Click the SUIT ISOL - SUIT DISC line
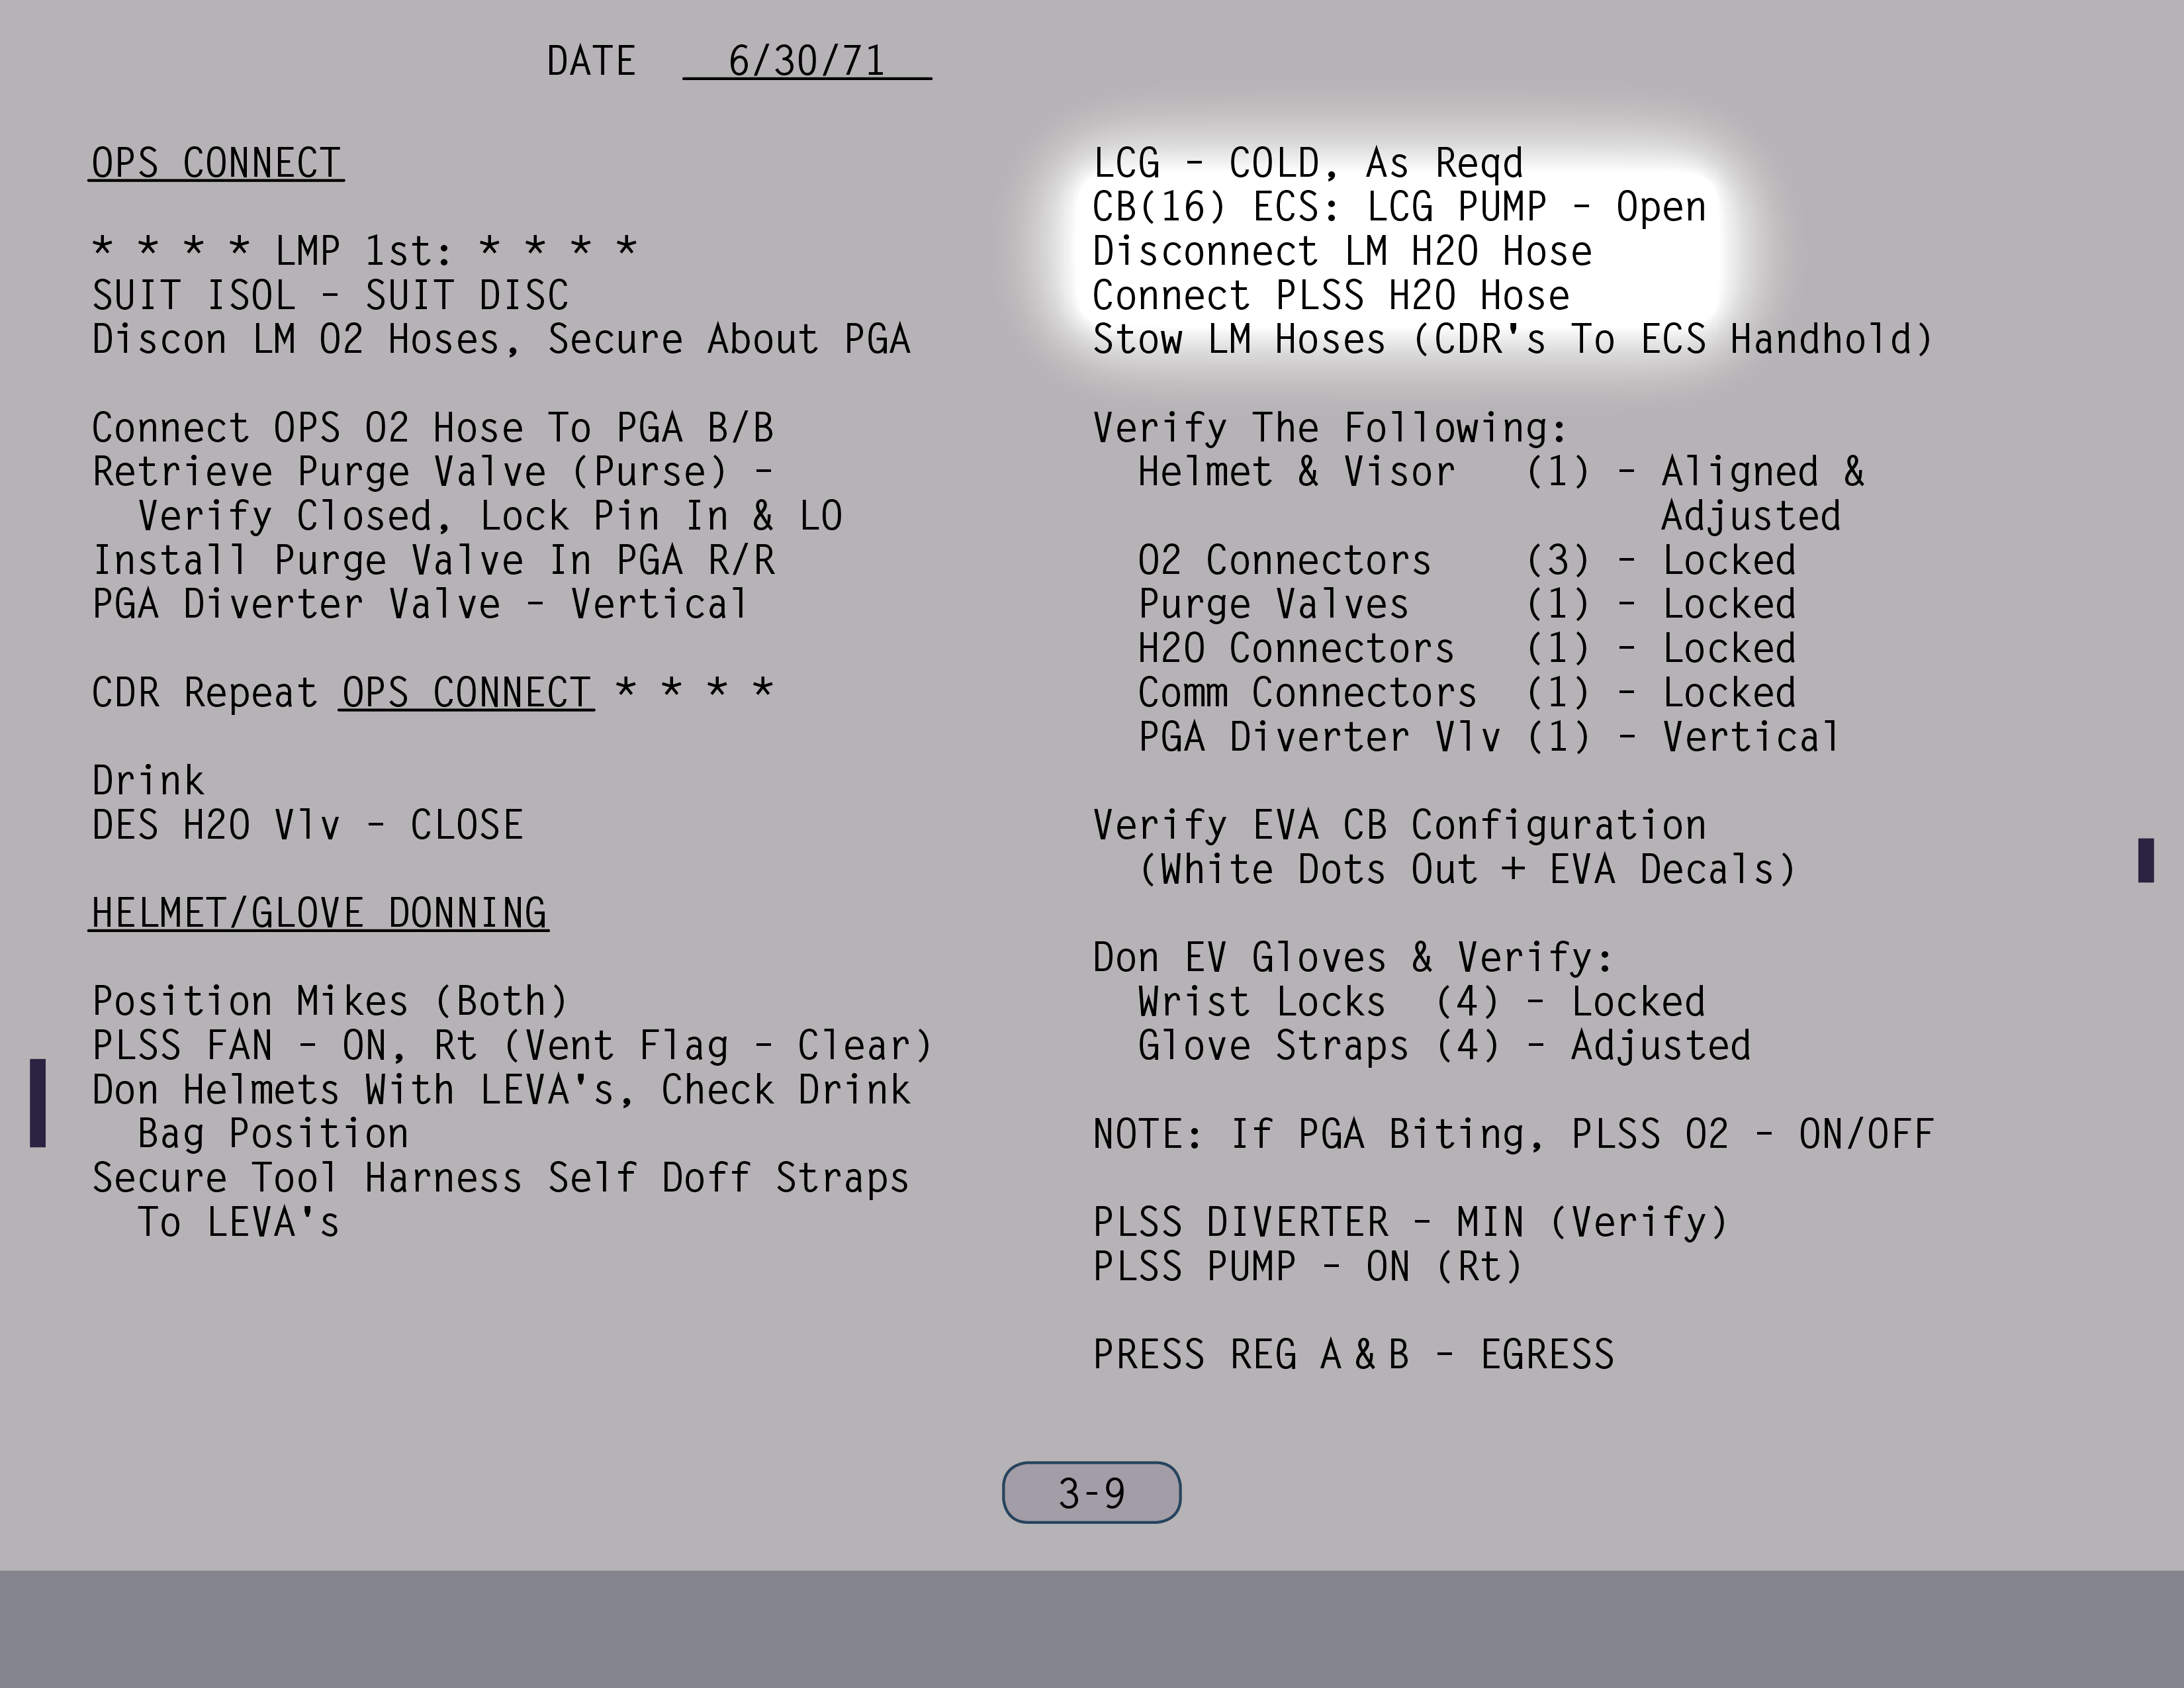This screenshot has width=2184, height=1688. coord(330,296)
